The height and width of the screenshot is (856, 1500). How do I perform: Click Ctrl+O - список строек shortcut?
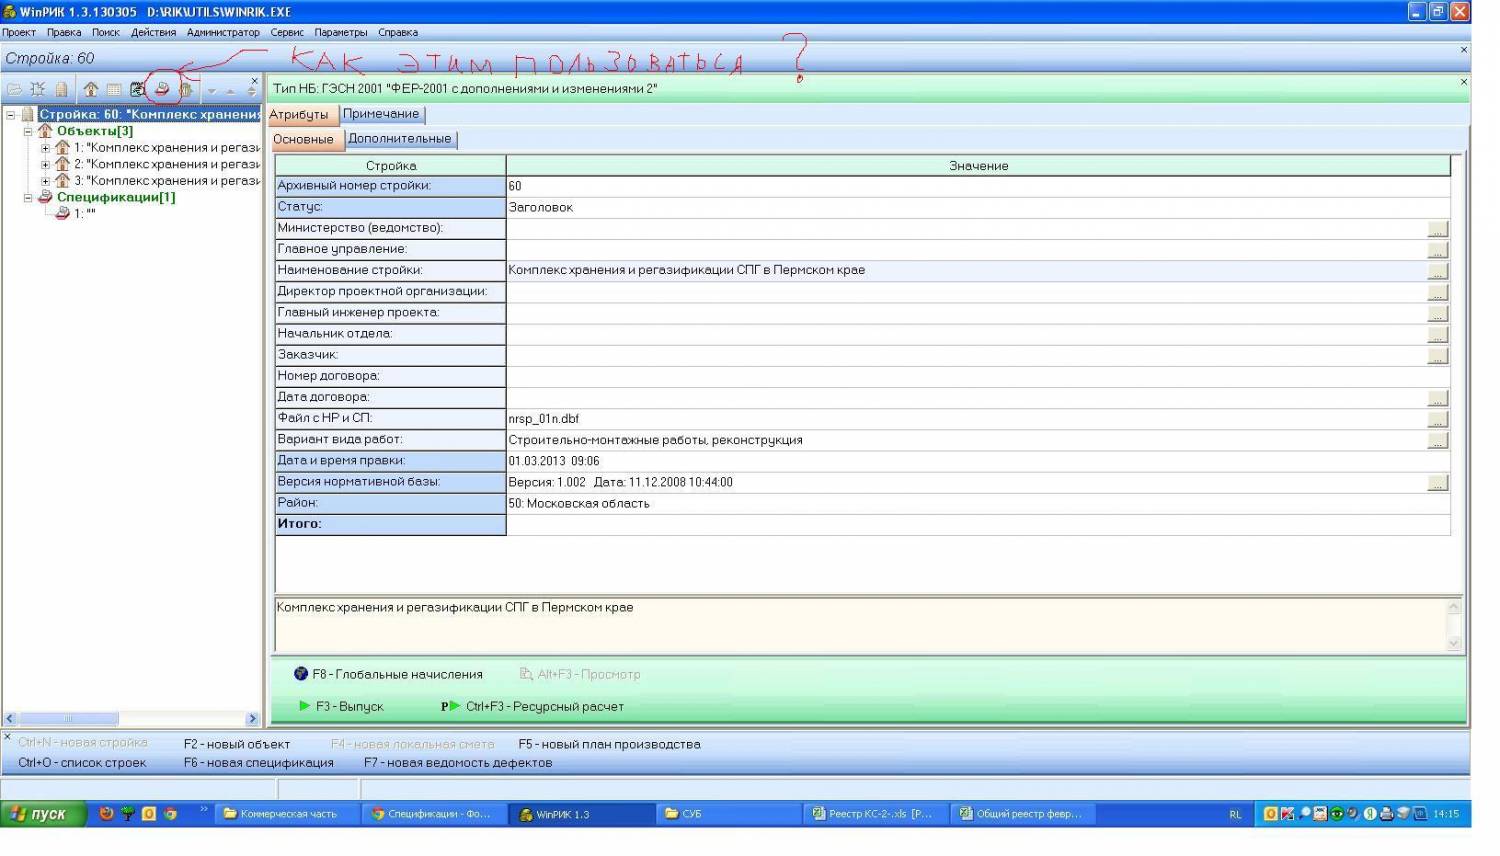tap(82, 763)
